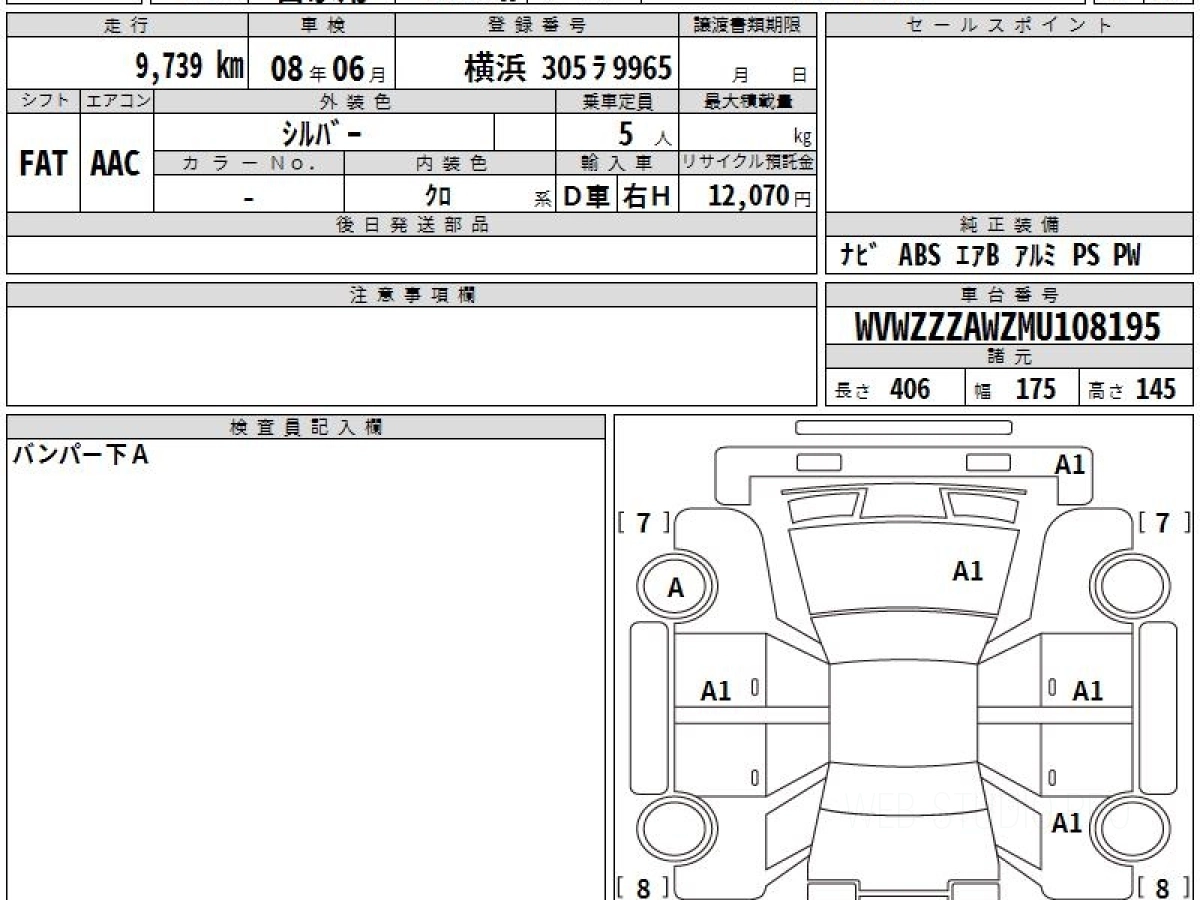
Task: Click the 注意事項欄 header bar
Action: (x=411, y=295)
